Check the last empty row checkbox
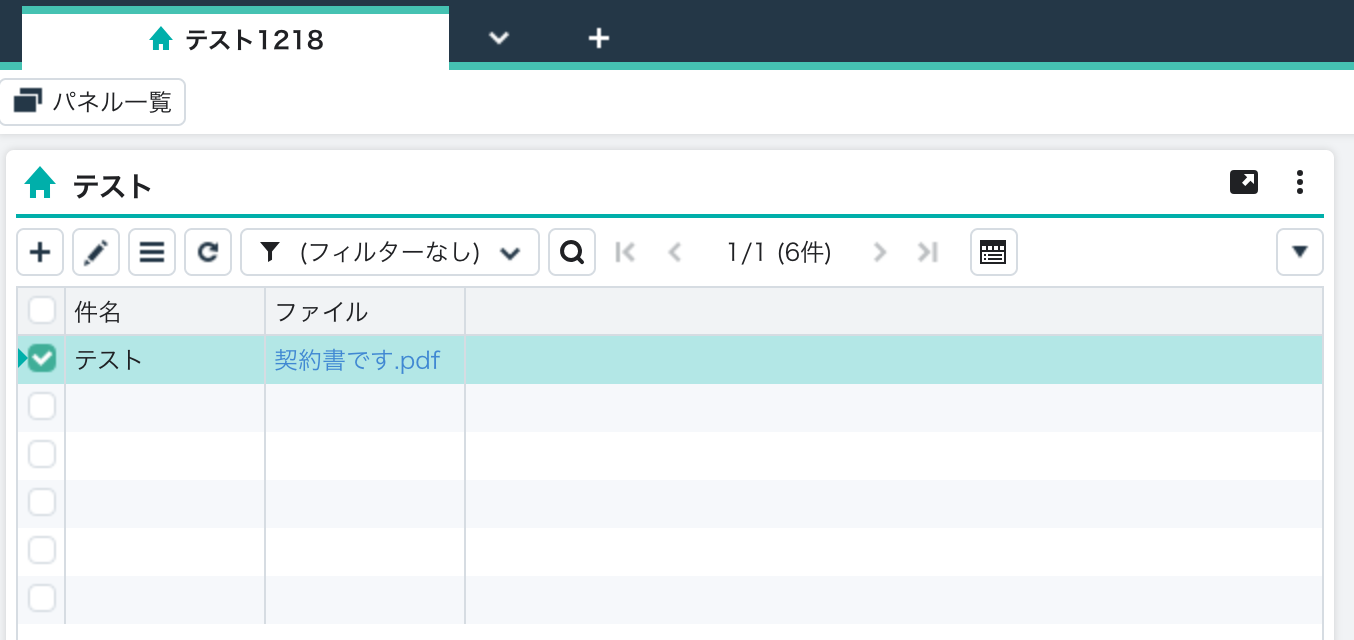Image resolution: width=1354 pixels, height=640 pixels. [42, 598]
